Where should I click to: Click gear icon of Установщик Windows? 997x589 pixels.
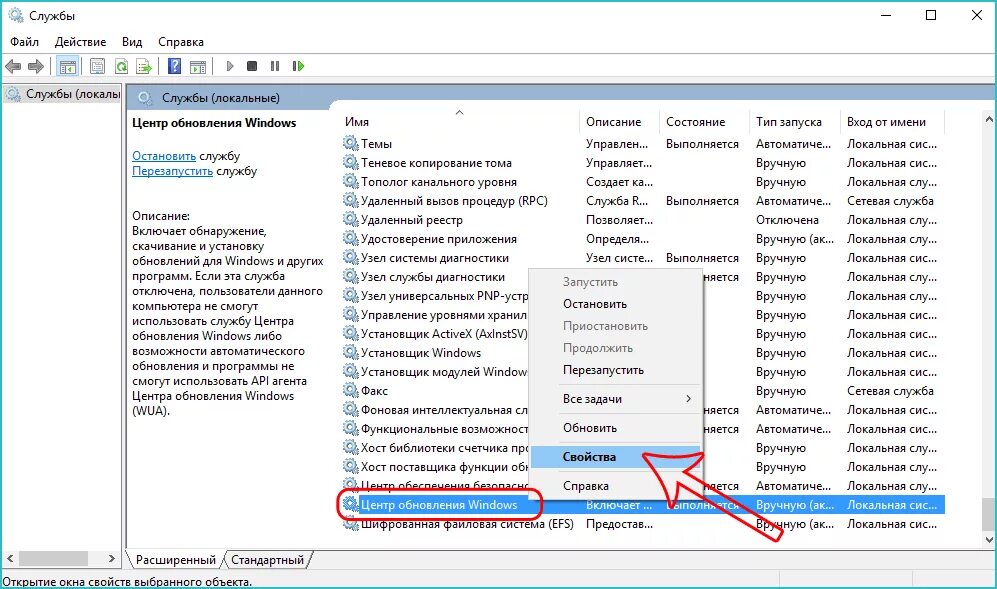pos(350,352)
